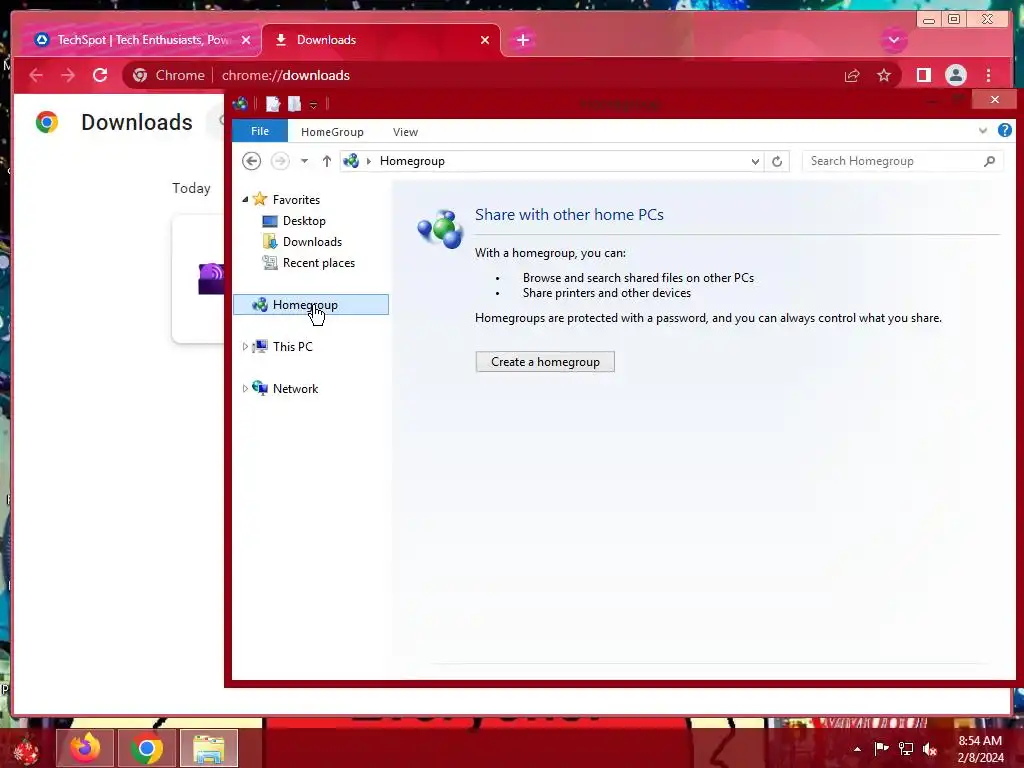Viewport: 1024px width, 768px height.
Task: Open File Explorer from the taskbar
Action: tap(208, 748)
